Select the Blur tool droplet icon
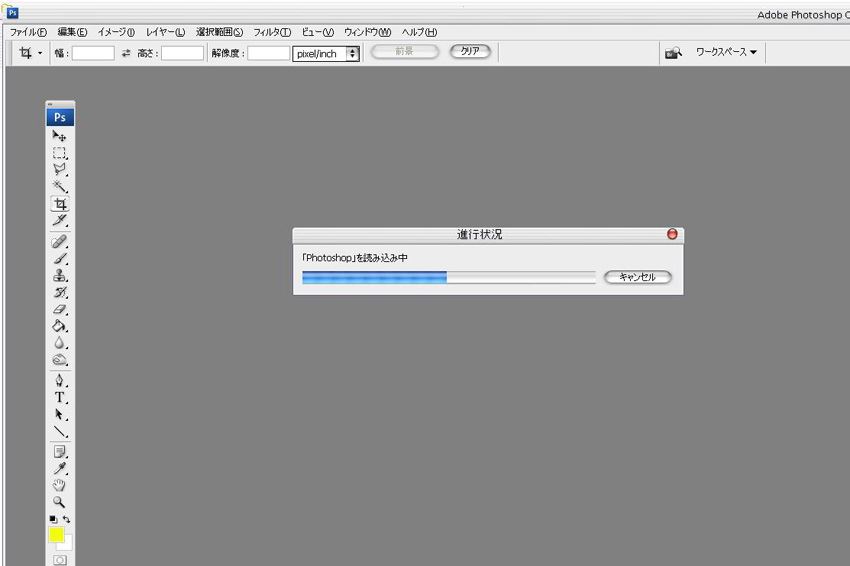The height and width of the screenshot is (566, 850). (60, 343)
